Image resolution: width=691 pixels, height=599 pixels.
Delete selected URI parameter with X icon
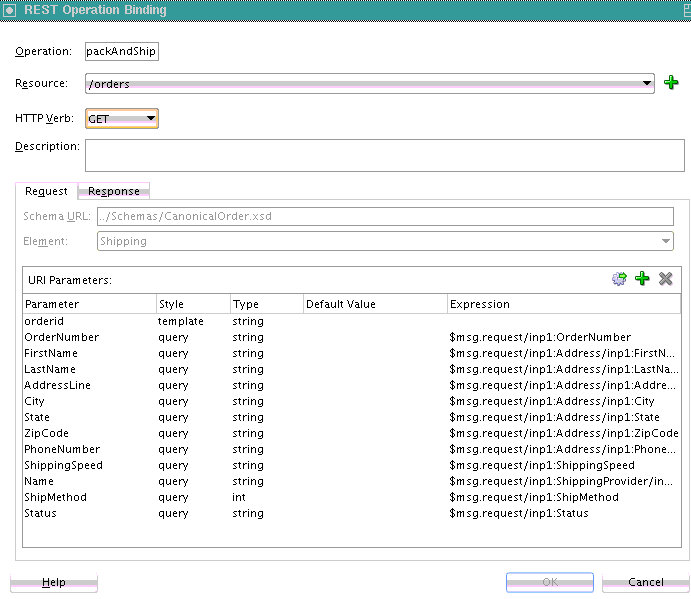(x=665, y=279)
